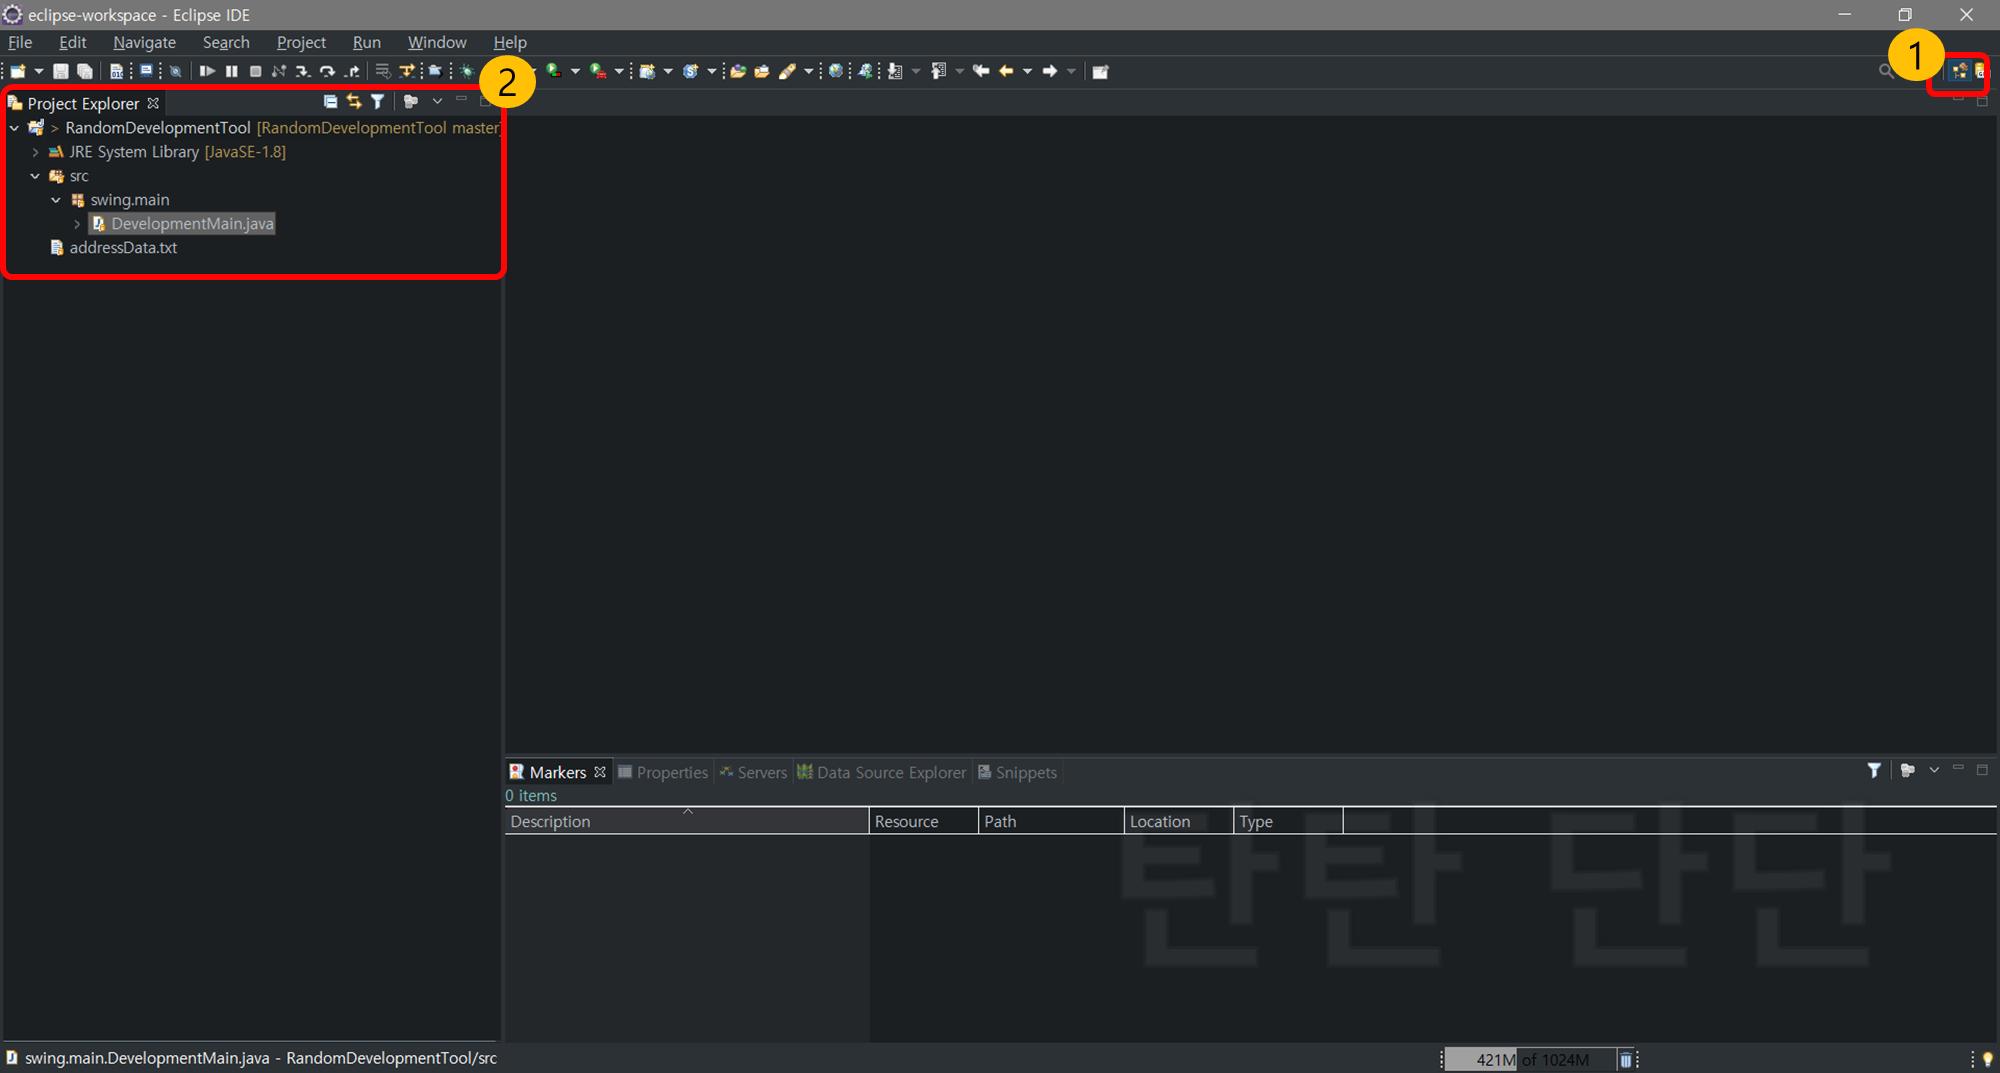Viewport: 2000px width, 1073px height.
Task: Click the New Servlet (S) icon
Action: point(691,71)
